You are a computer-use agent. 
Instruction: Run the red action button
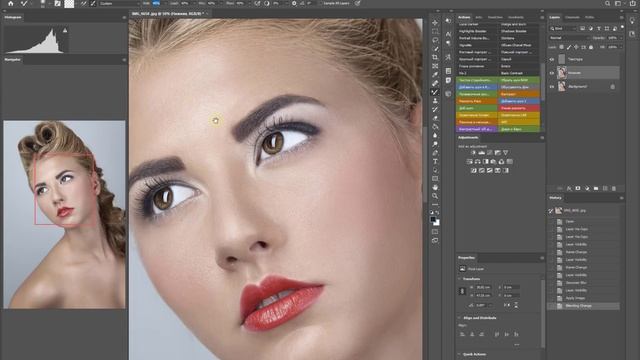point(518,108)
